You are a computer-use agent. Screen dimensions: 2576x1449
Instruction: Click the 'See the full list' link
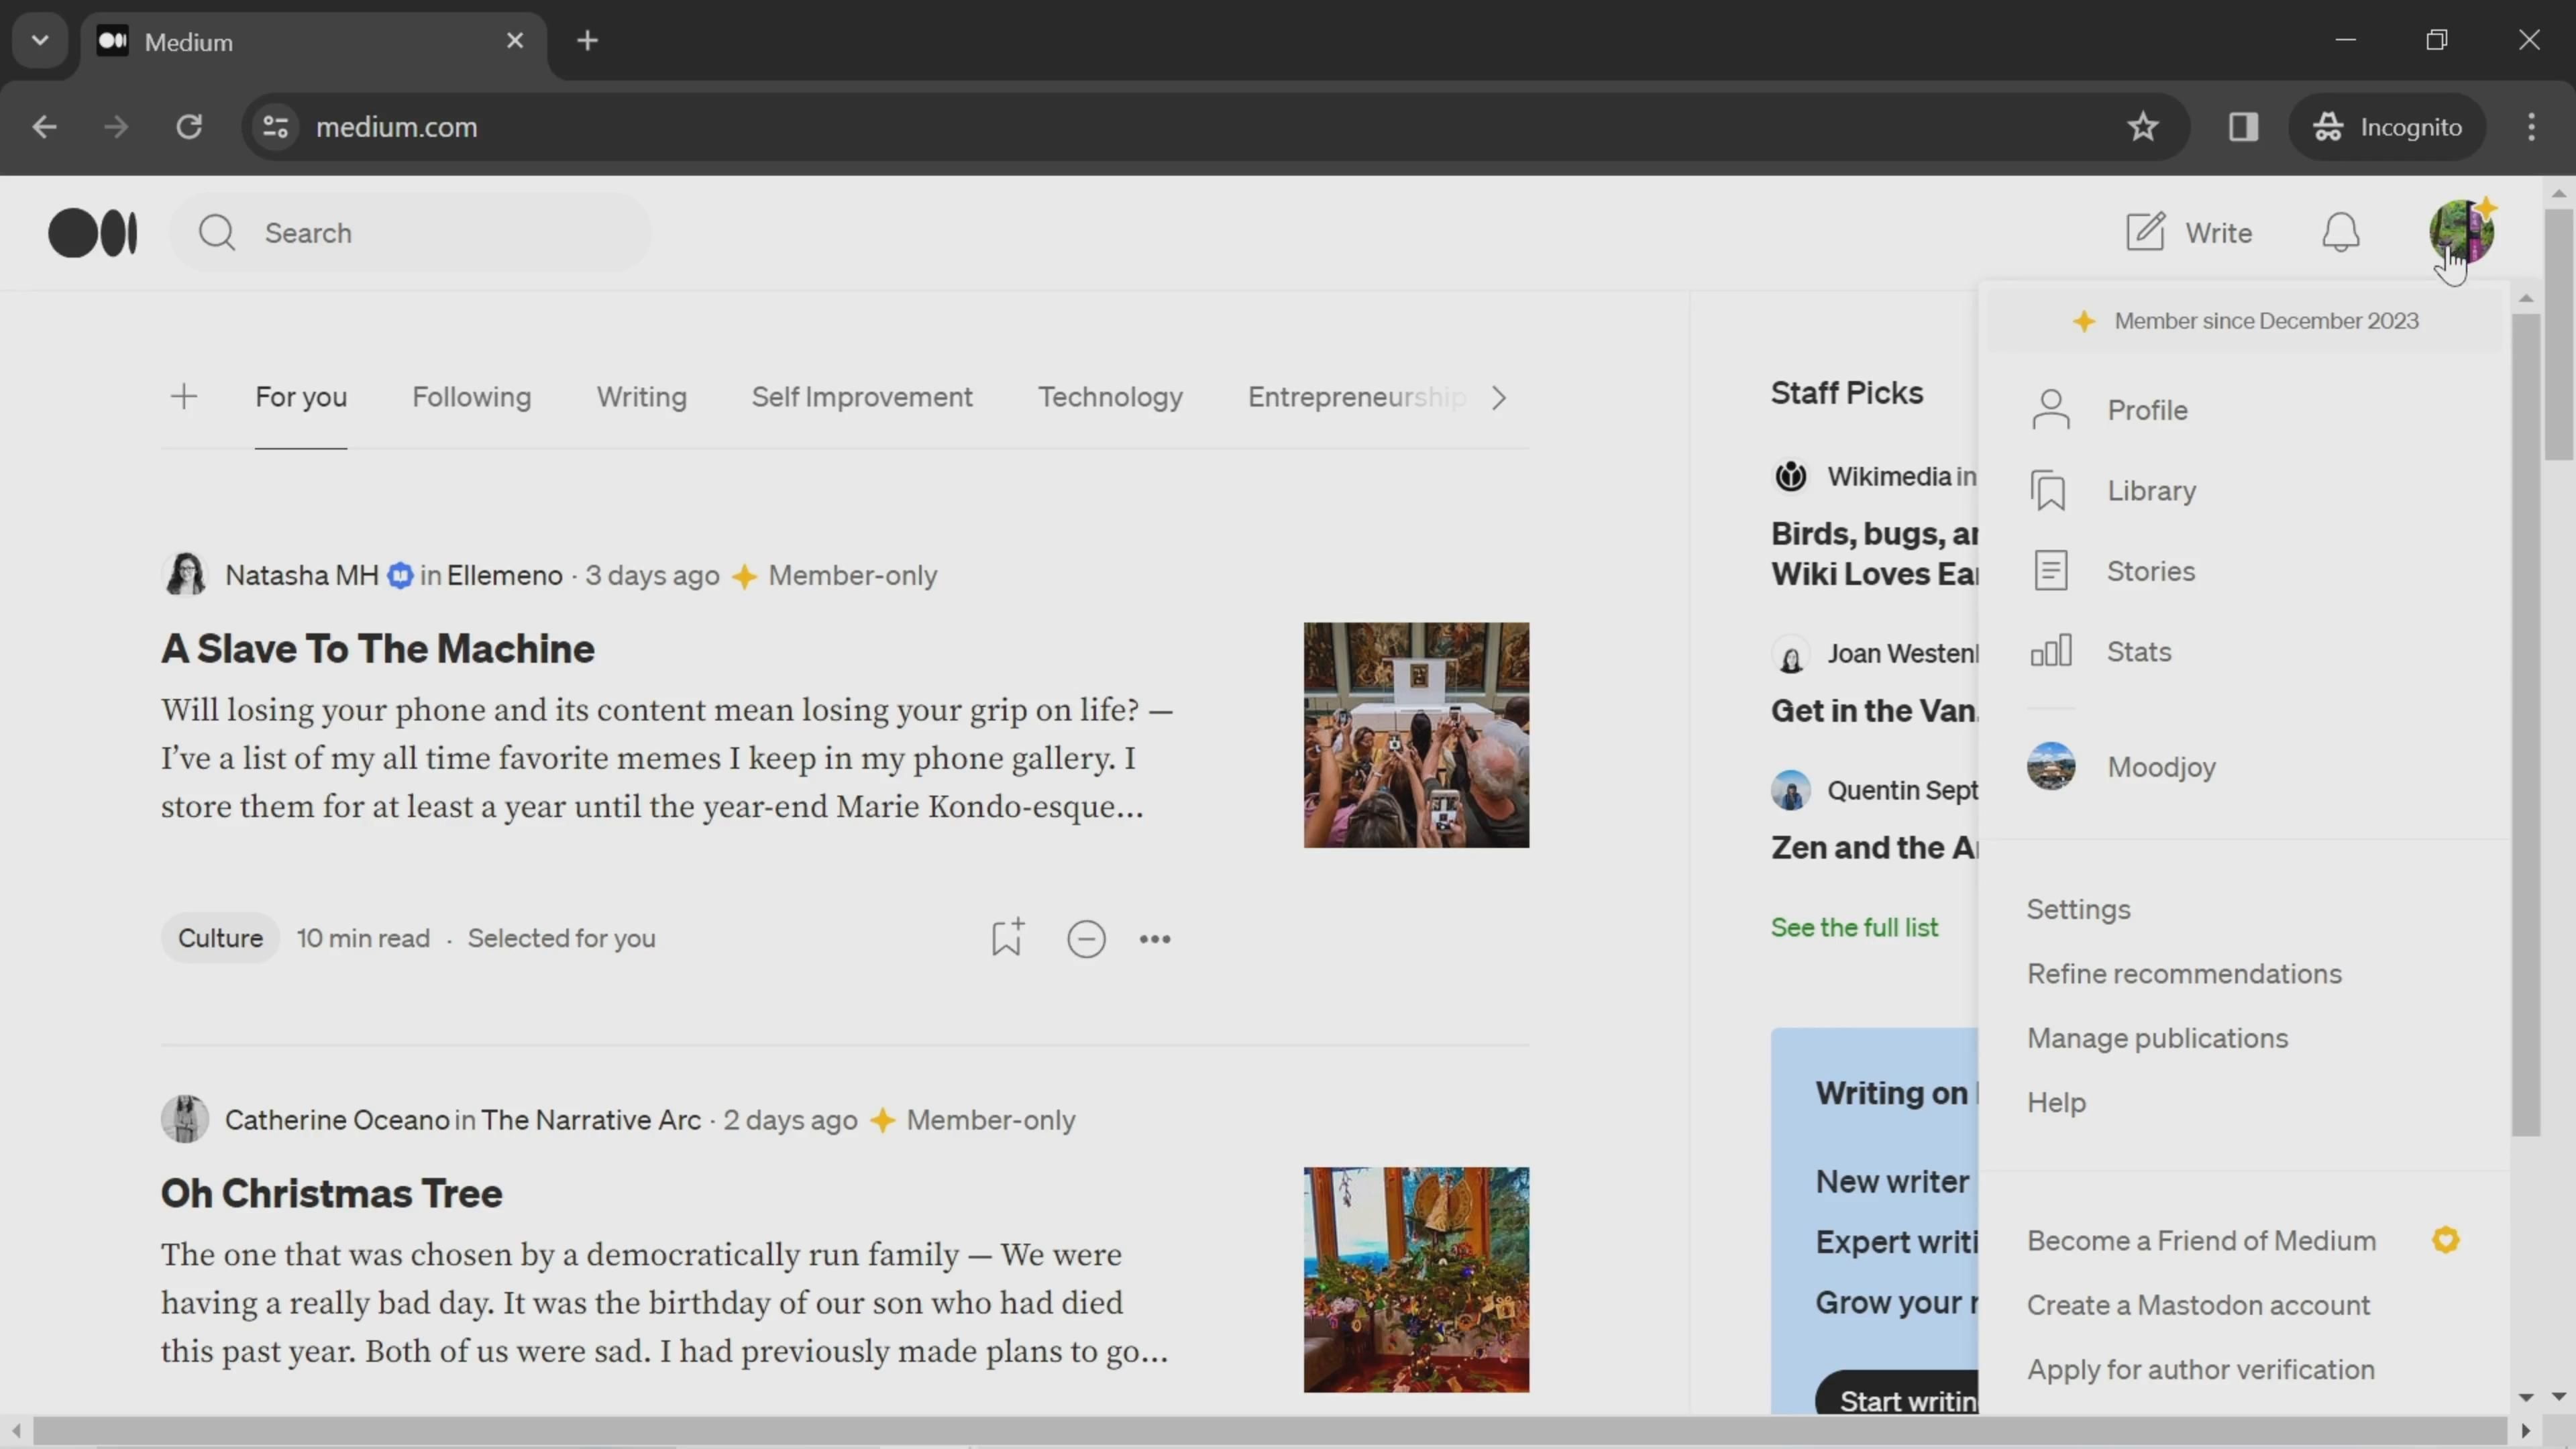(x=1854, y=927)
